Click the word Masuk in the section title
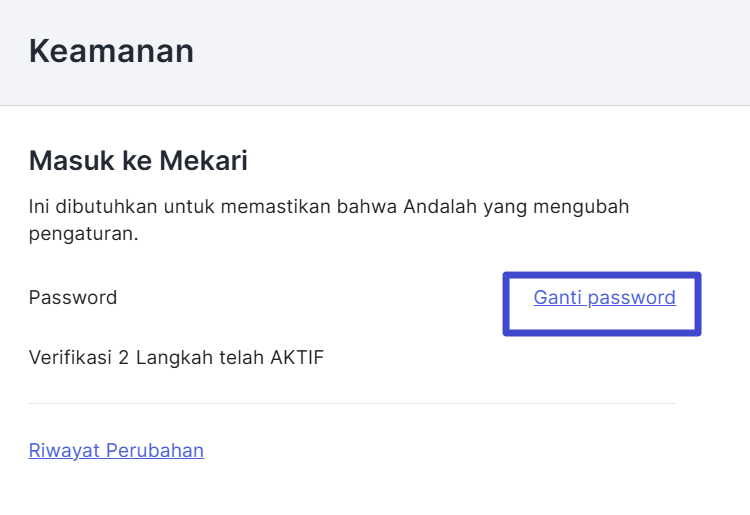The image size is (750, 515). click(62, 160)
